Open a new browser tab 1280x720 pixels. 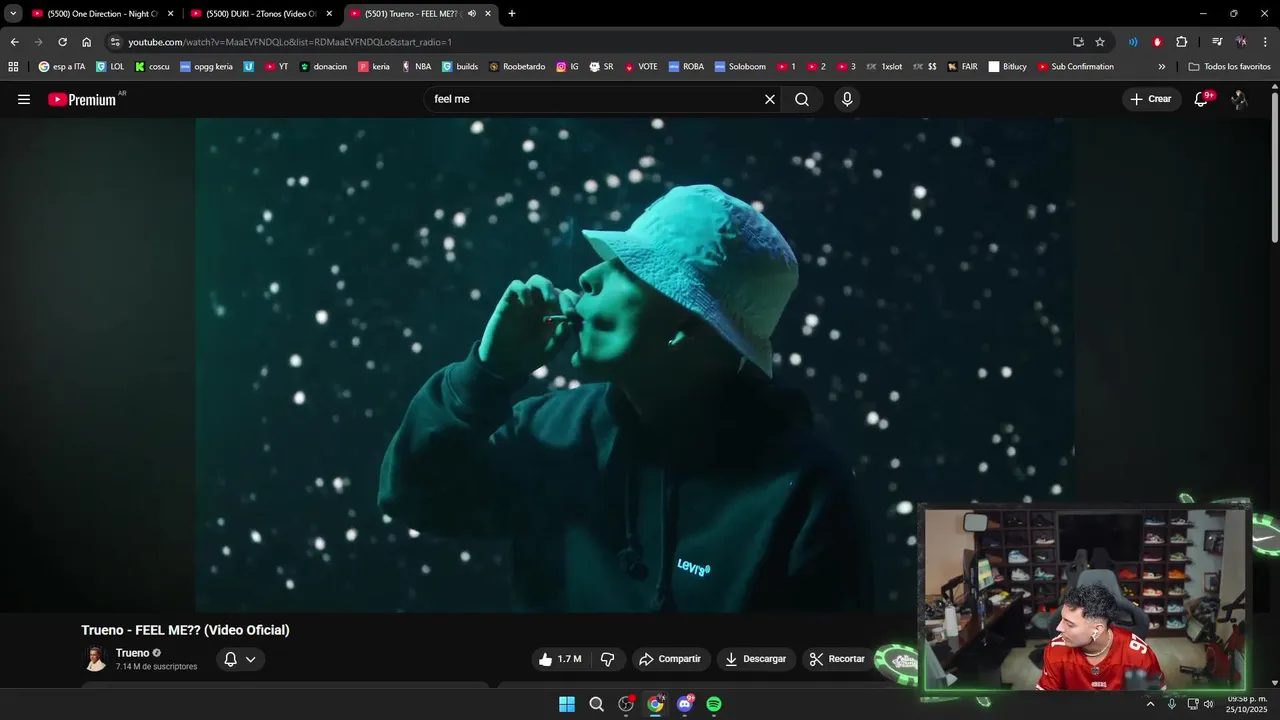click(x=512, y=14)
